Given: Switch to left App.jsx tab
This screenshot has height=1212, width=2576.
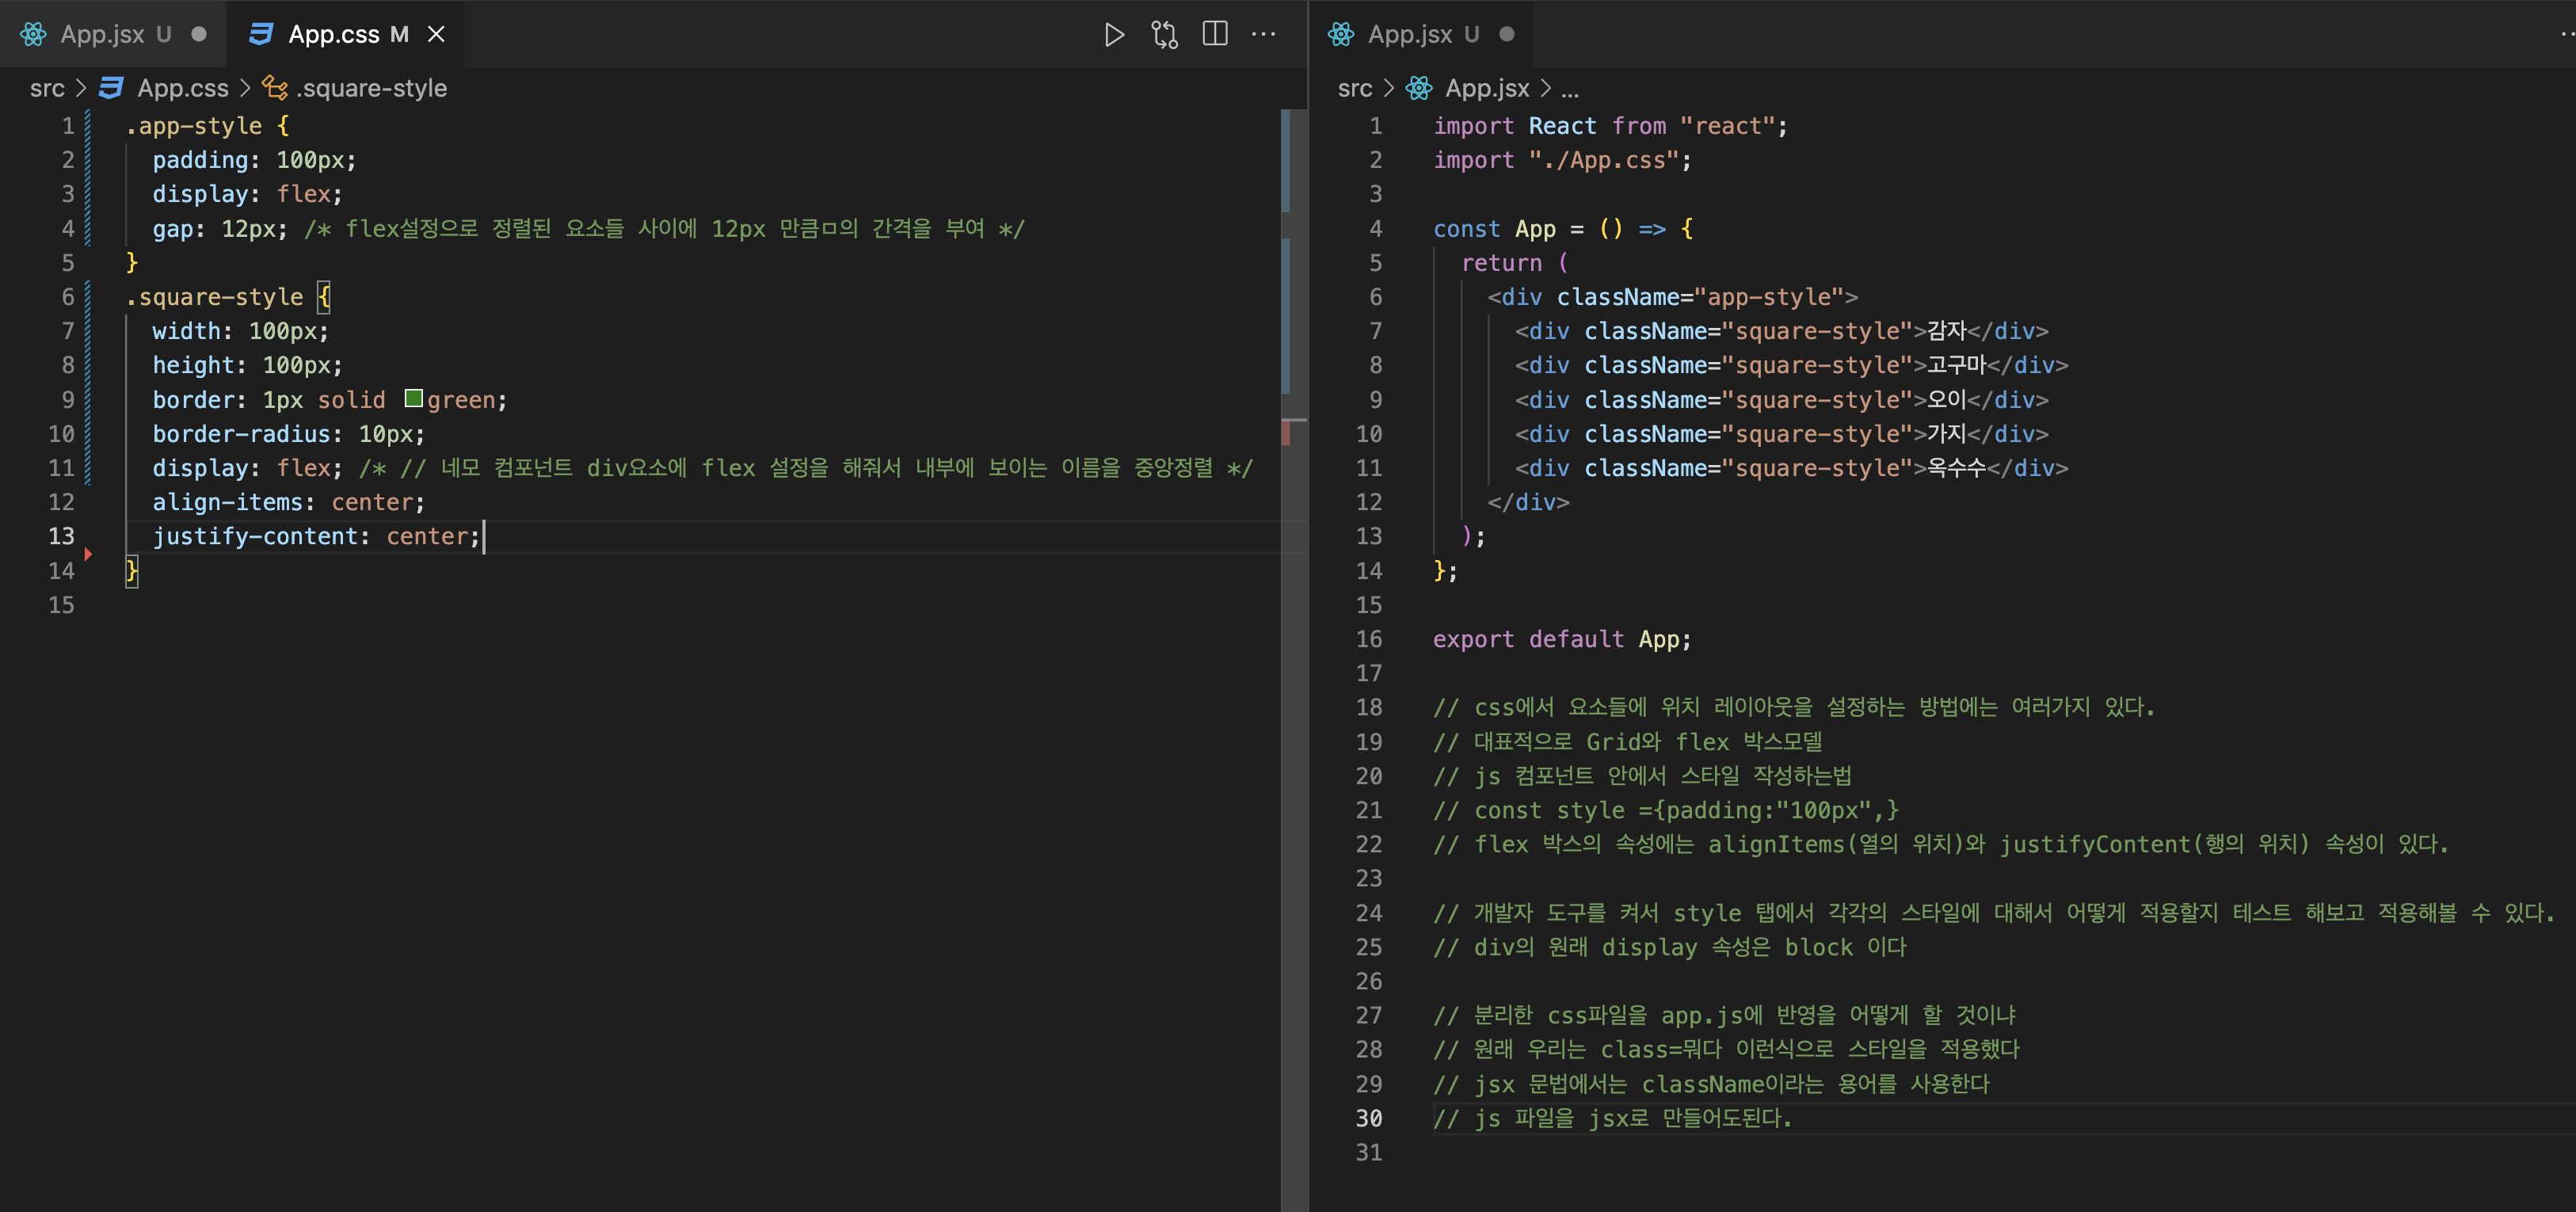Looking at the screenshot, I should [102, 35].
